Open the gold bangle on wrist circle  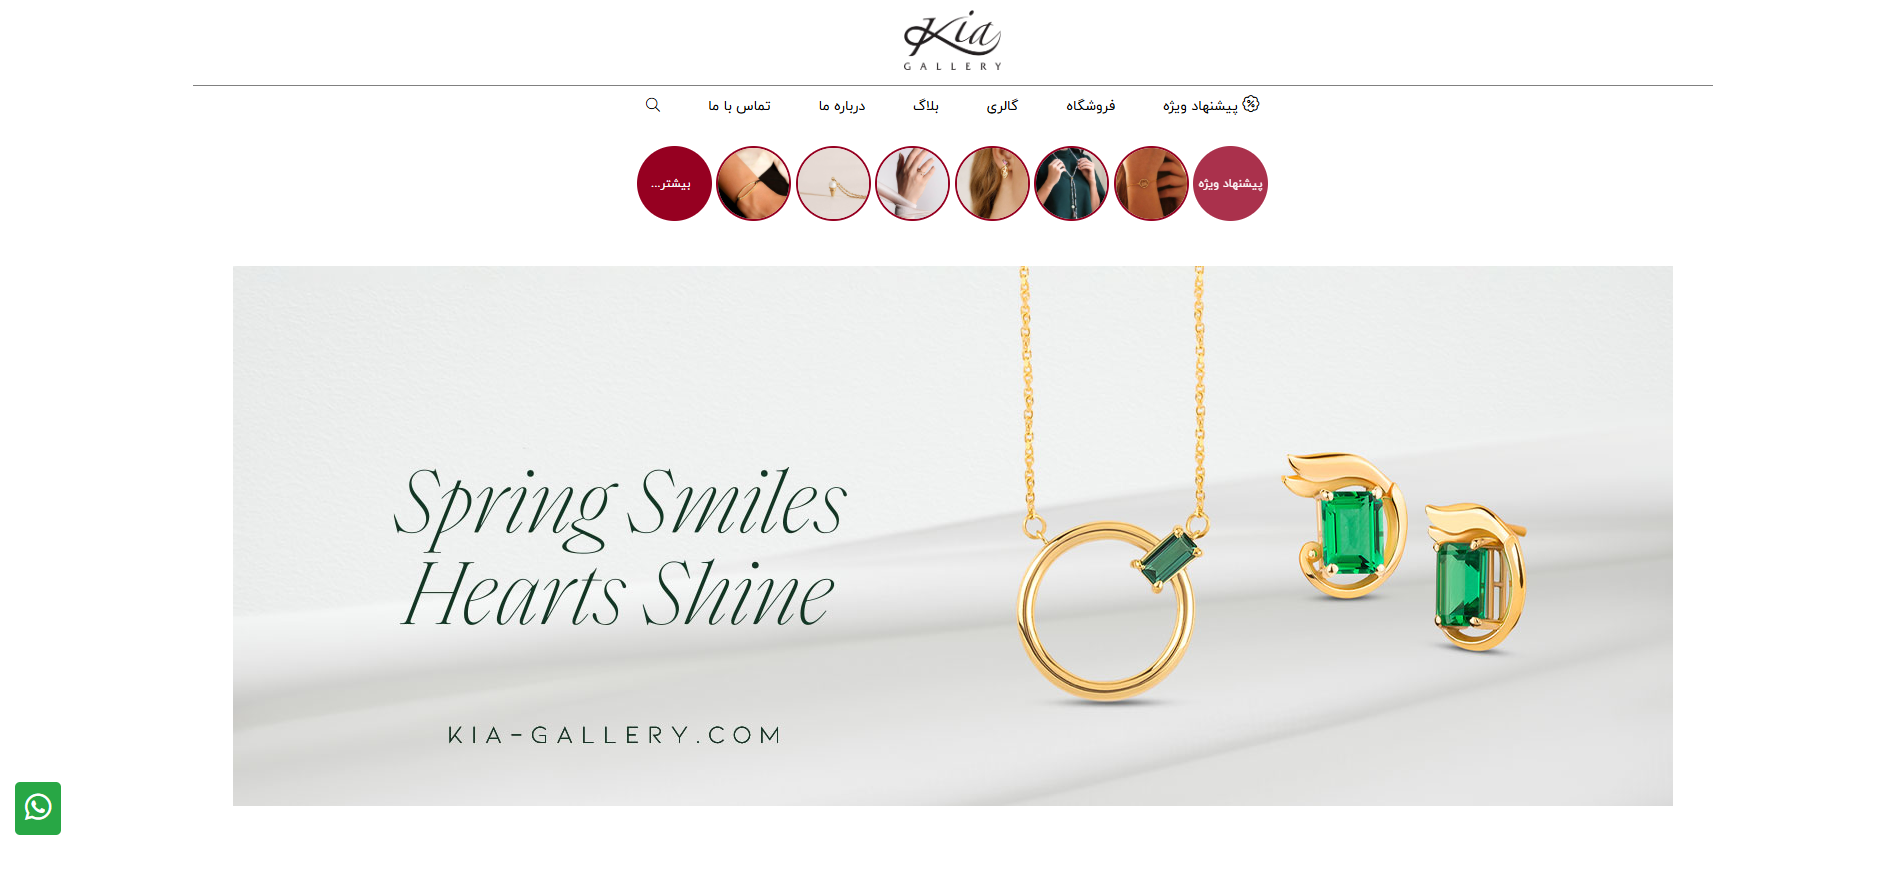(753, 183)
